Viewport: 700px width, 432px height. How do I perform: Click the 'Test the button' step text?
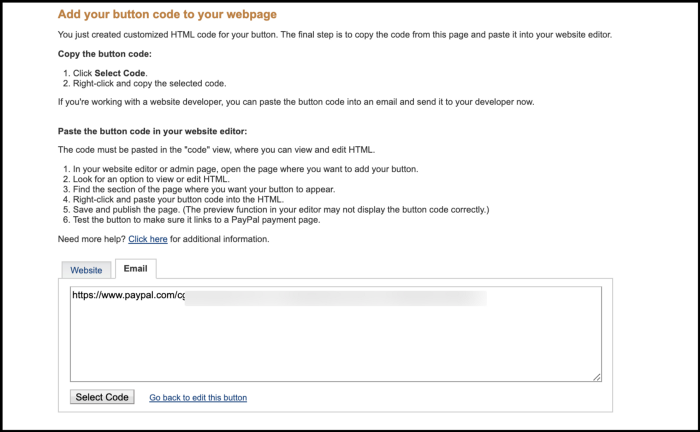point(200,219)
